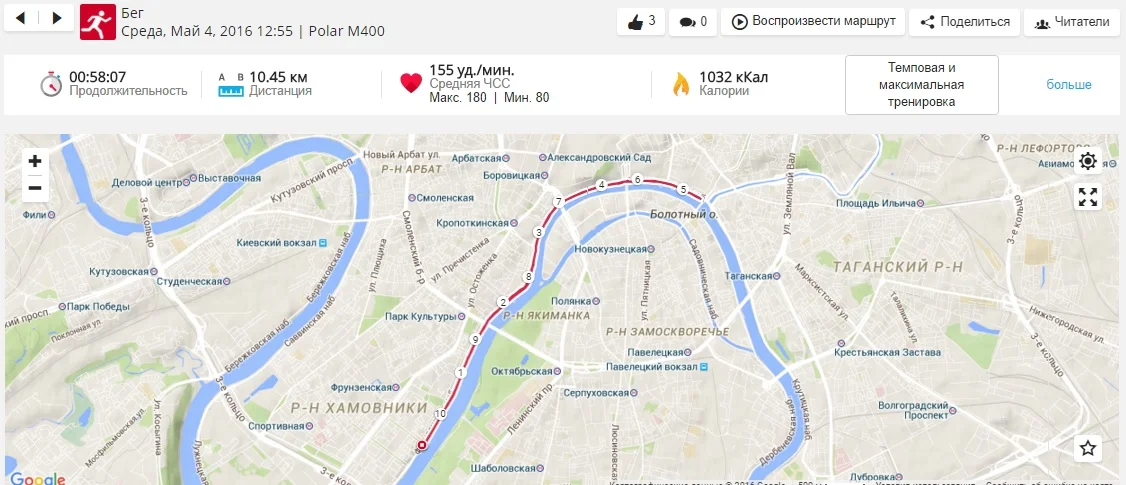Select kilometer marker 5 on the route
This screenshot has width=1126, height=485.
coord(683,189)
